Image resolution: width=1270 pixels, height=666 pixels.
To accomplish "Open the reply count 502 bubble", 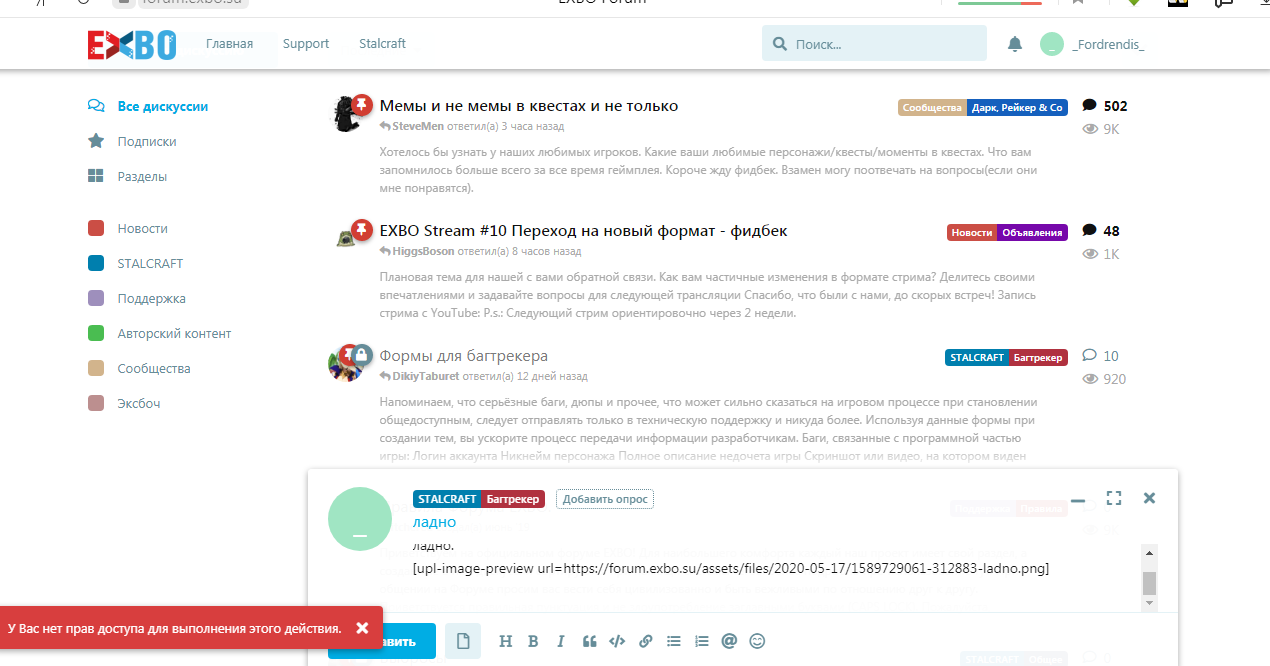I will tap(1105, 106).
